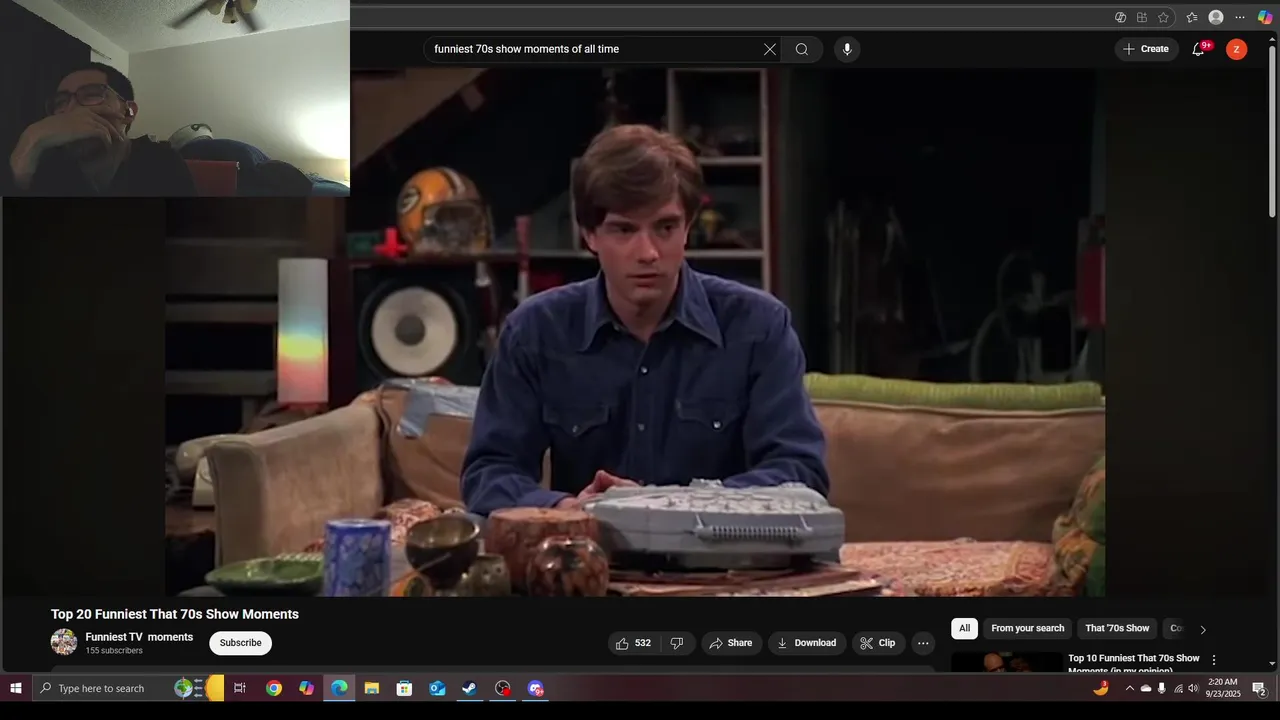Share this video
Screen dimensions: 1280x720
731,643
